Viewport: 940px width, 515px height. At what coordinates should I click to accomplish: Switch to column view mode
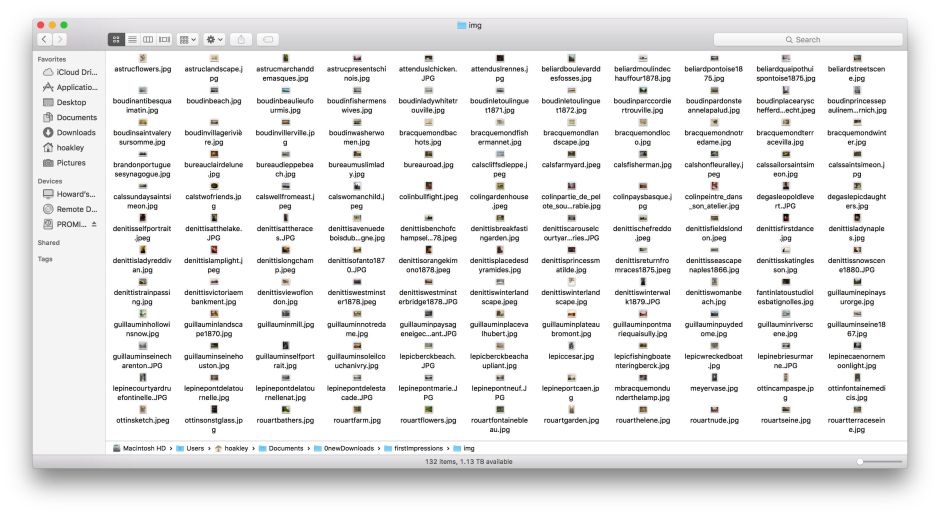pyautogui.click(x=148, y=39)
